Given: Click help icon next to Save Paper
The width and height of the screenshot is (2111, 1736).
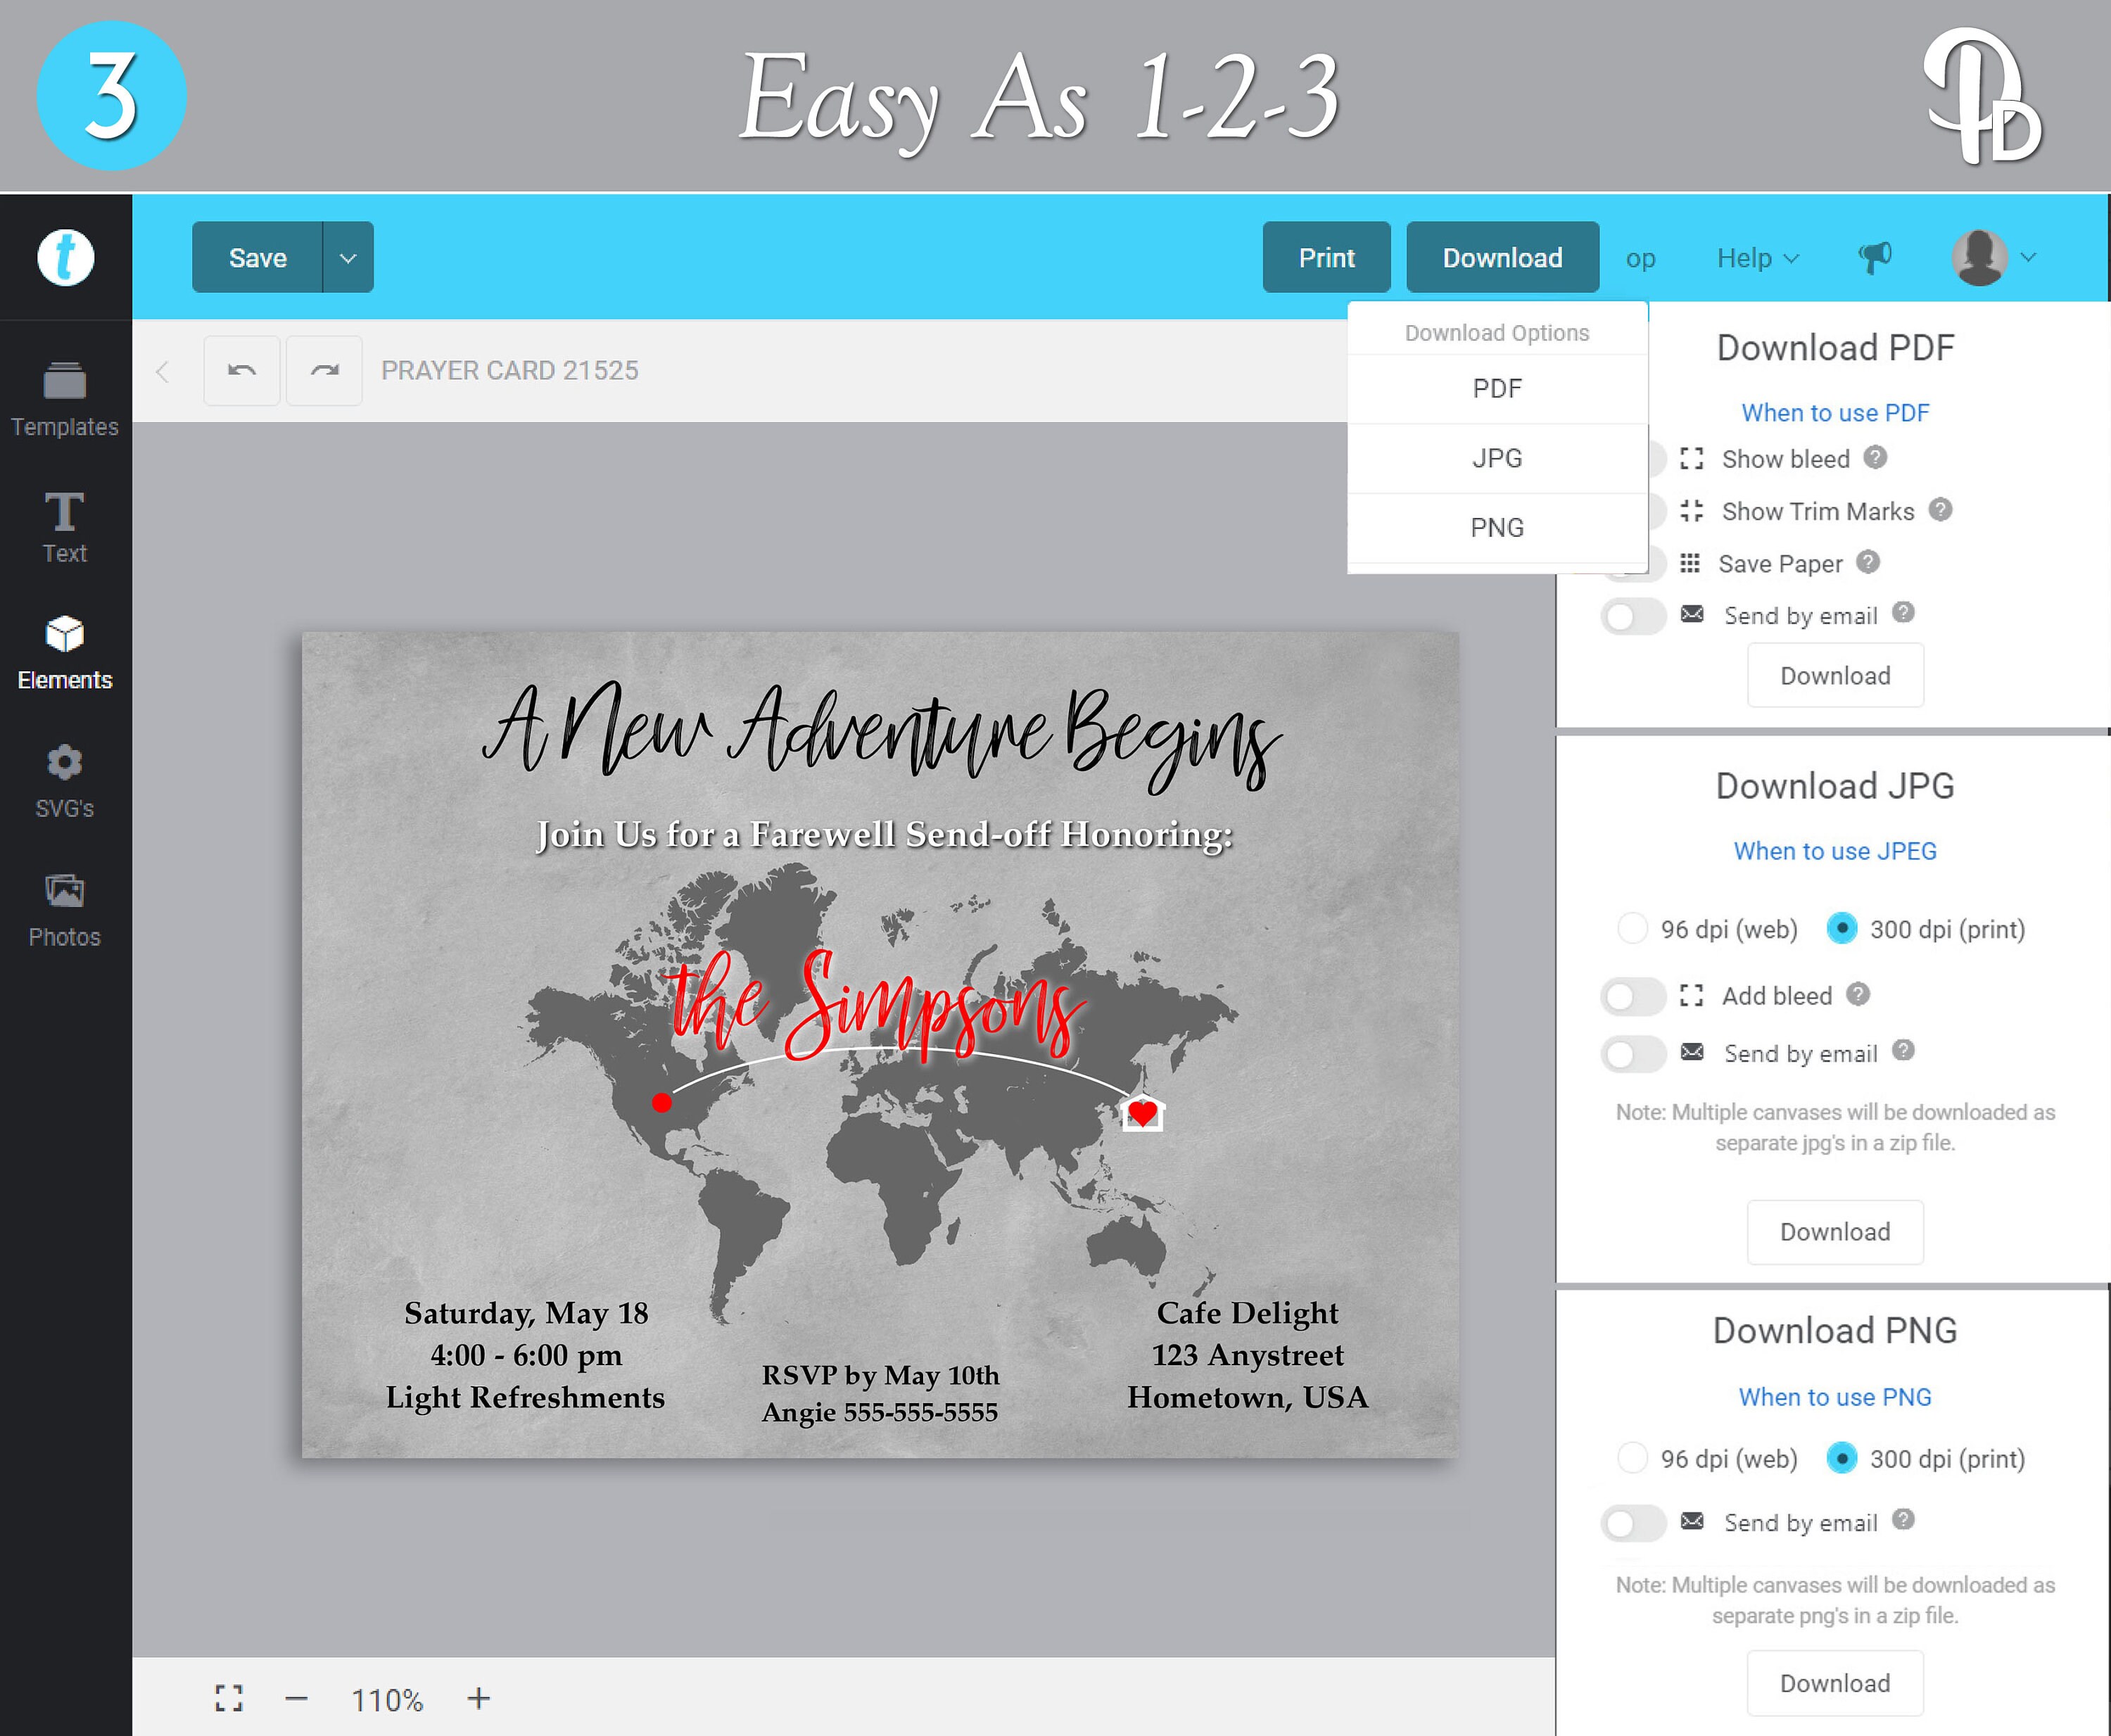Looking at the screenshot, I should coord(1868,562).
